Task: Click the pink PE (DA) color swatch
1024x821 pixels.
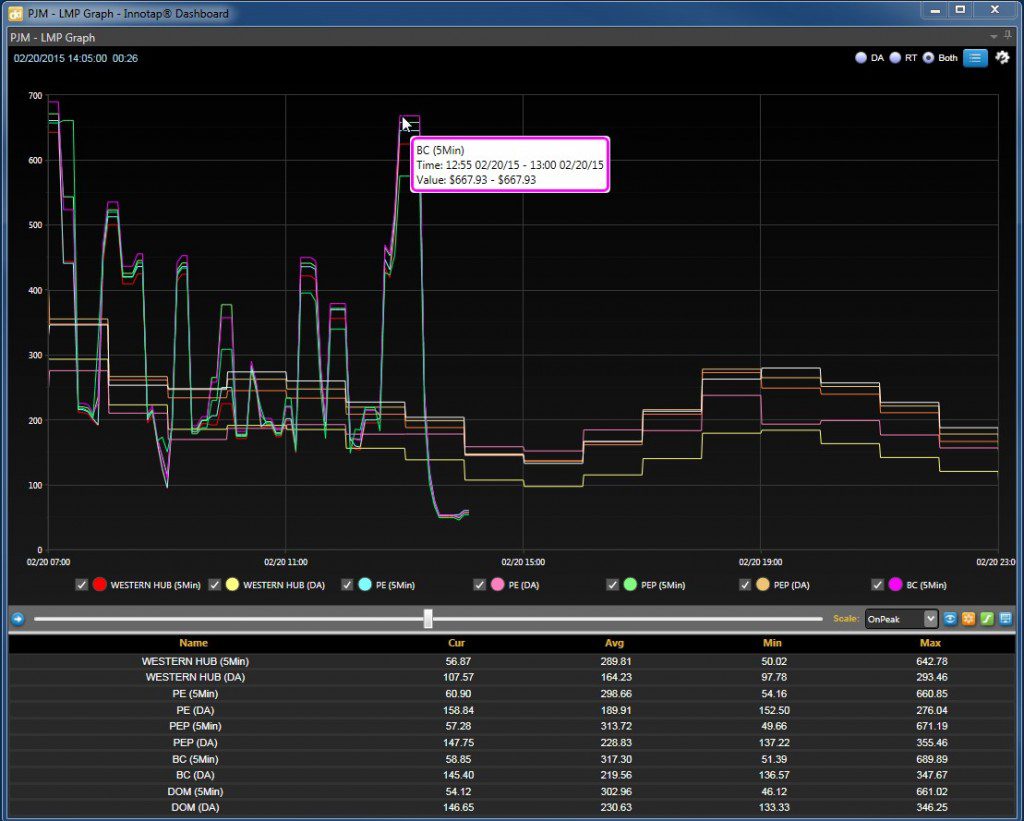Action: click(497, 585)
